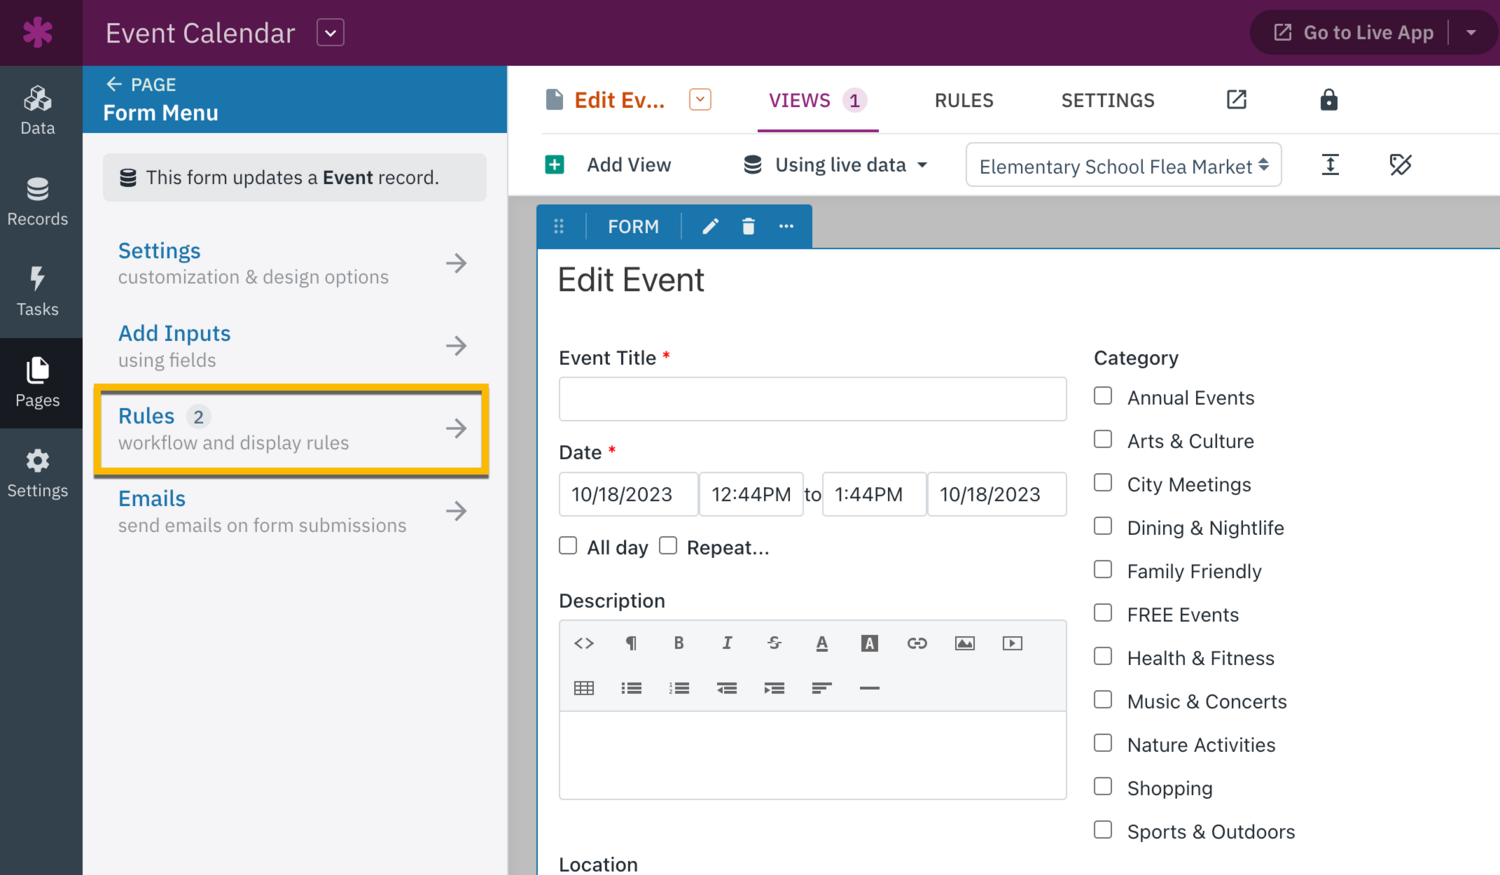This screenshot has width=1500, height=875.
Task: Open the Event Calendar app dropdown
Action: pyautogui.click(x=330, y=33)
